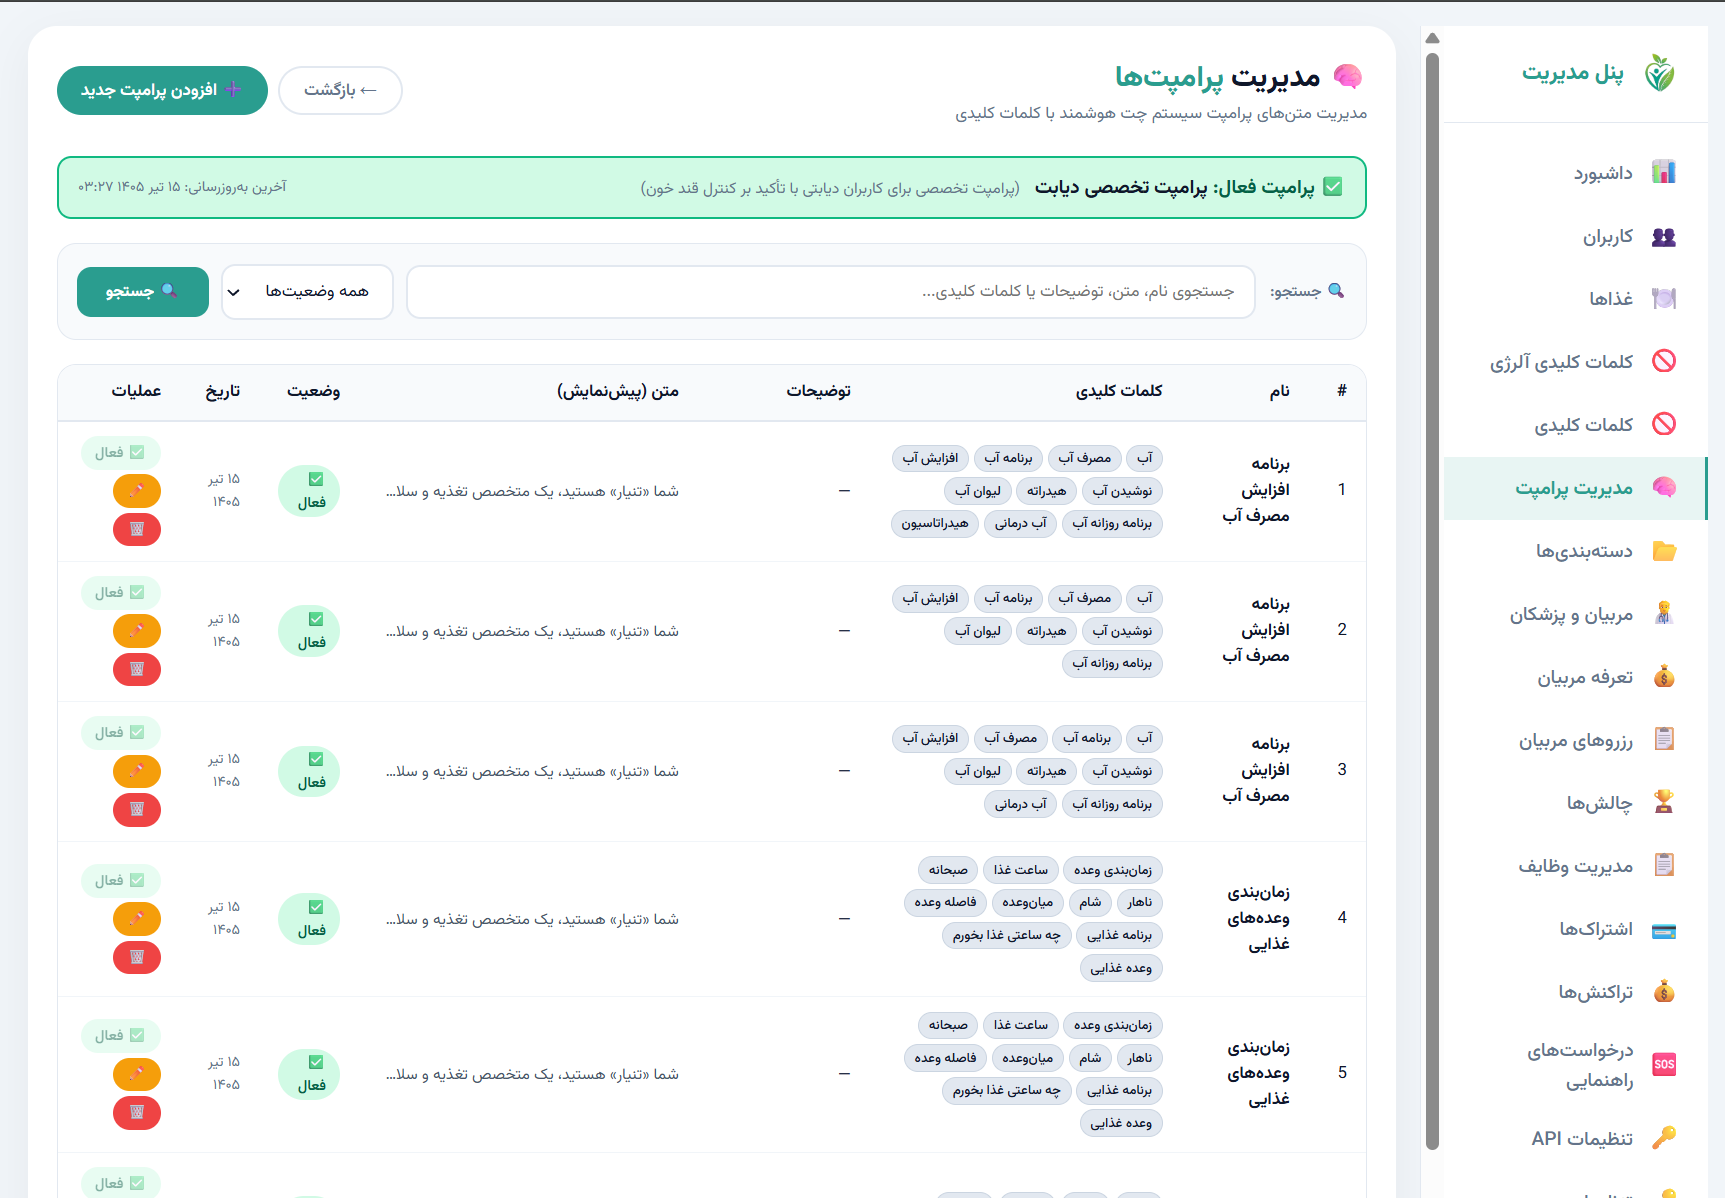The image size is (1725, 1198).
Task: Activate prompt row 2 via فعال checkbox button
Action: click(120, 593)
